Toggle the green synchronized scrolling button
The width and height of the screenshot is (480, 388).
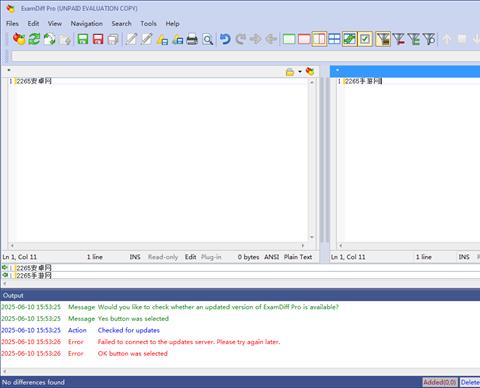[349, 39]
